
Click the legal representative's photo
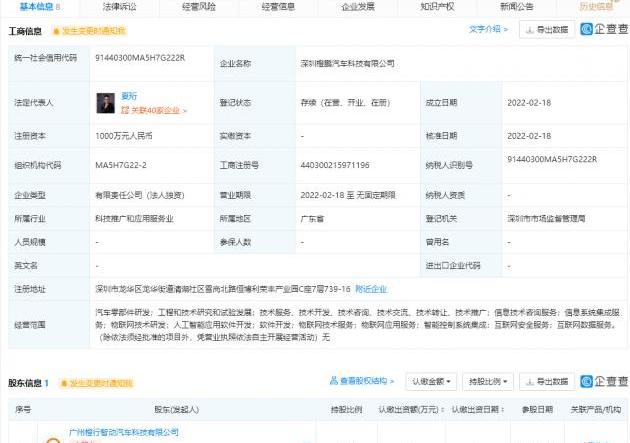(106, 103)
